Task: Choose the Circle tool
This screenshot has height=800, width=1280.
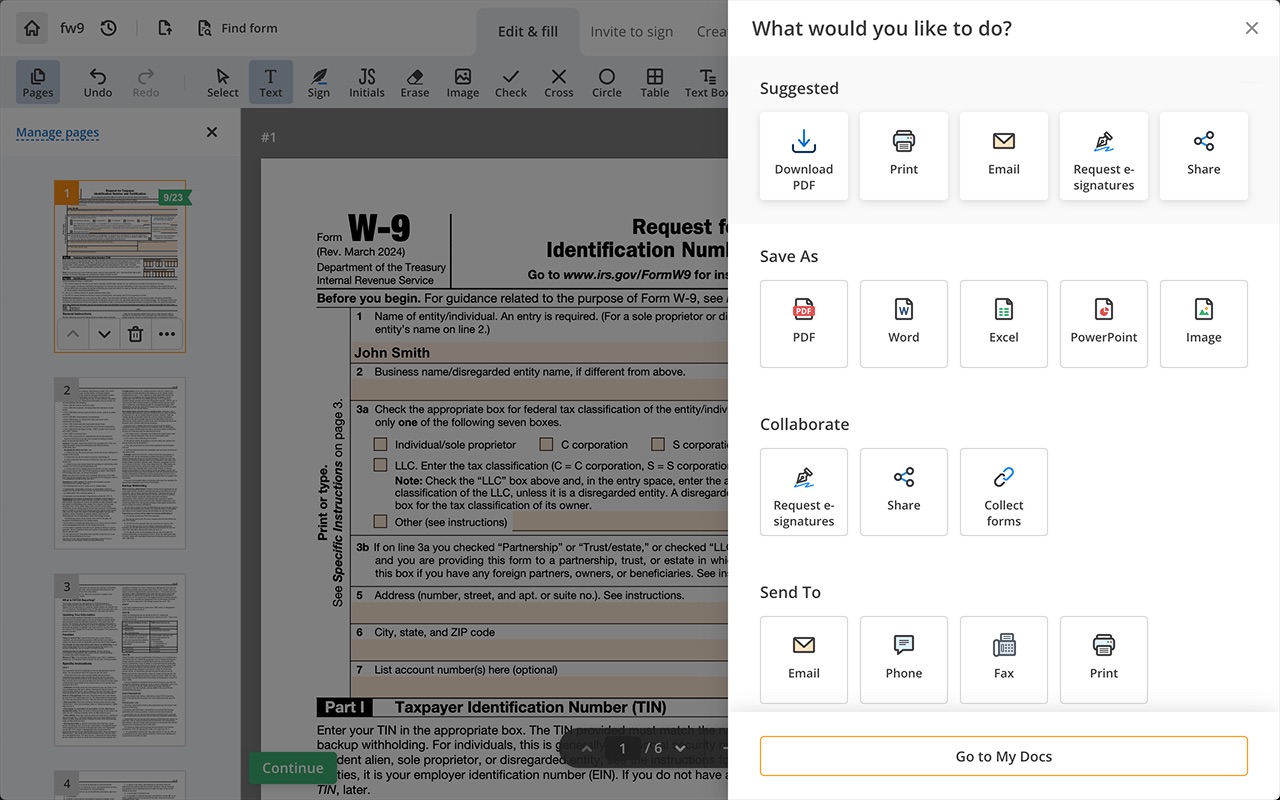Action: pos(607,82)
